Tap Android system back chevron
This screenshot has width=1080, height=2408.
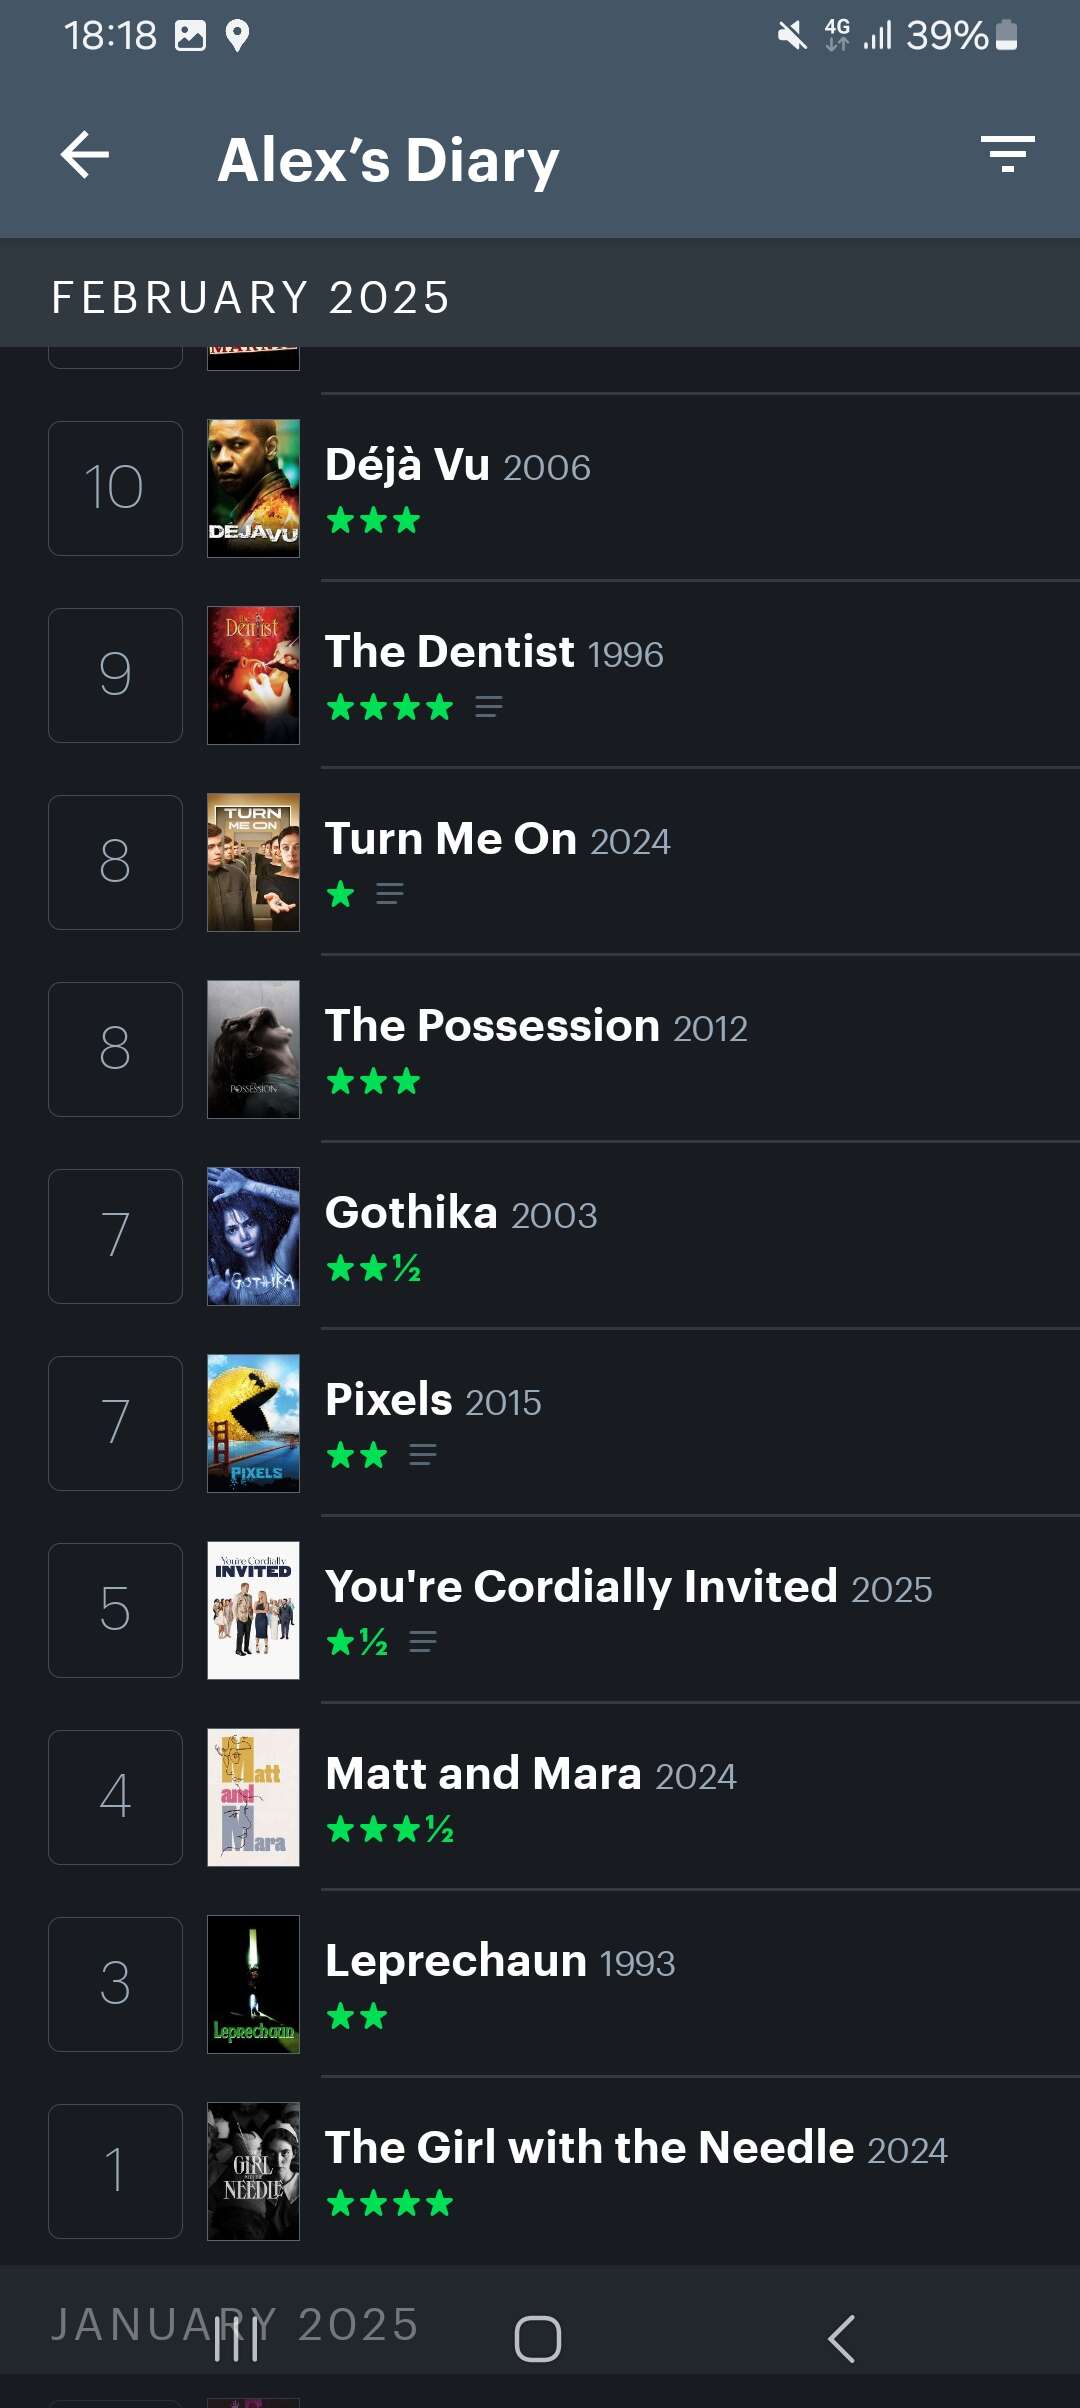pos(842,2339)
